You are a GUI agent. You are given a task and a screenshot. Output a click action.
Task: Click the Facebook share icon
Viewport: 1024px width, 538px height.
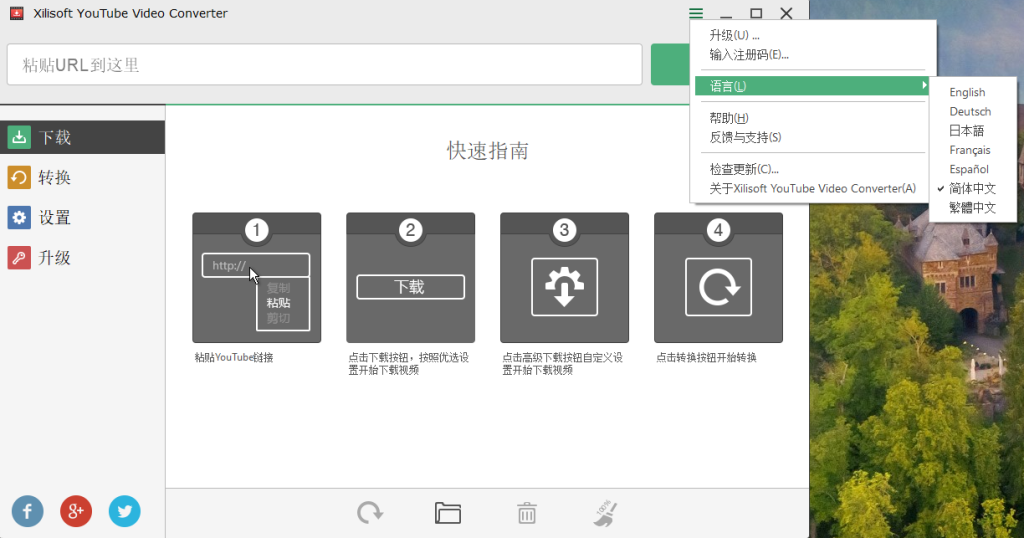click(x=27, y=511)
